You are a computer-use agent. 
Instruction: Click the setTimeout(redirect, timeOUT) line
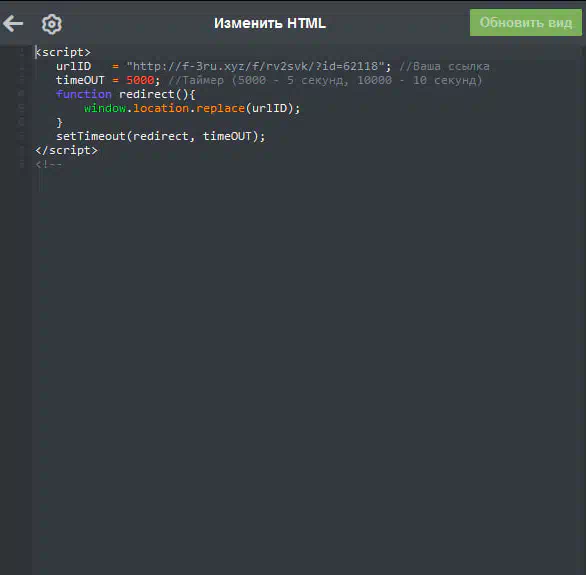coord(160,136)
